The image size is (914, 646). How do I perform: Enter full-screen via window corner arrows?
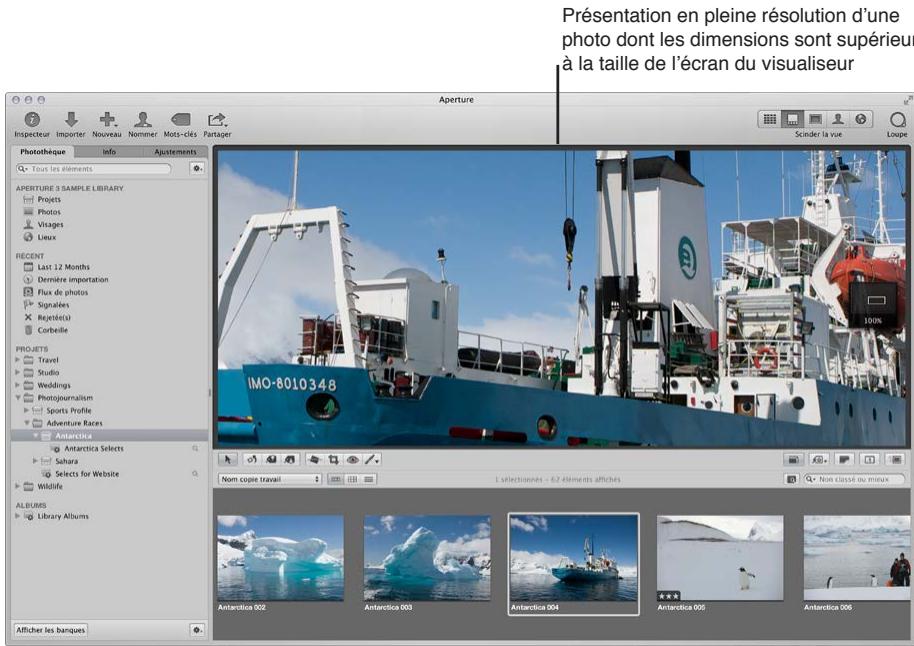pos(907,100)
